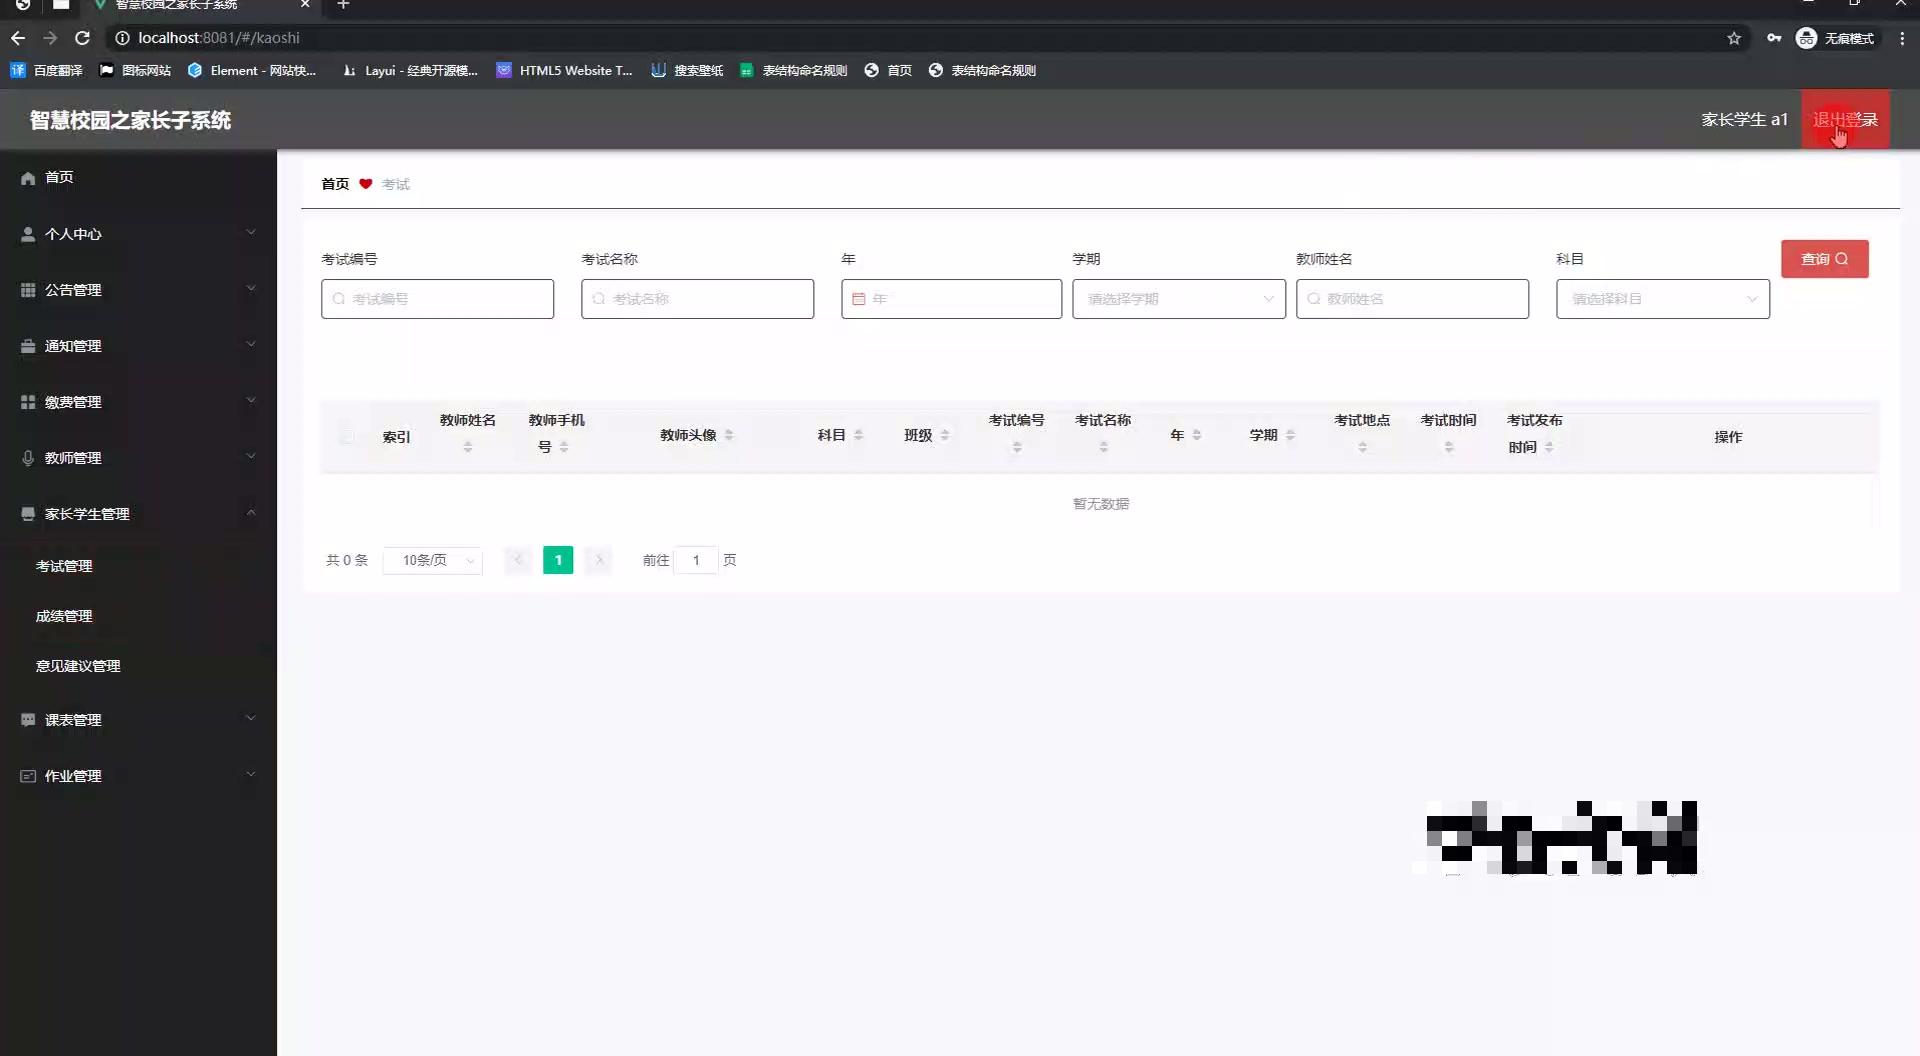1920x1056 pixels.
Task: Open the 10条/页 page size dropdown
Action: [433, 560]
